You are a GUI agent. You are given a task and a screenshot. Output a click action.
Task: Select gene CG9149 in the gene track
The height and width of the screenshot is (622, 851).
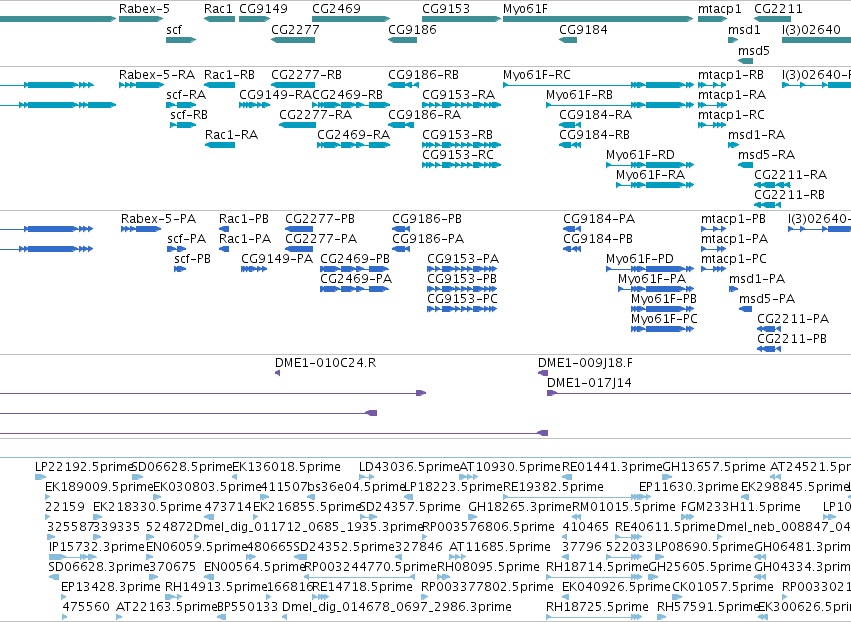click(255, 19)
